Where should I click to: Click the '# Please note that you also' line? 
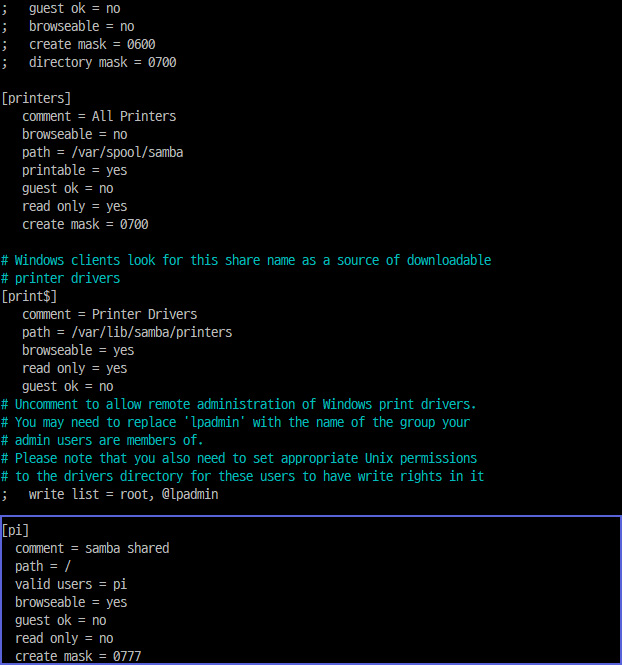point(239,458)
